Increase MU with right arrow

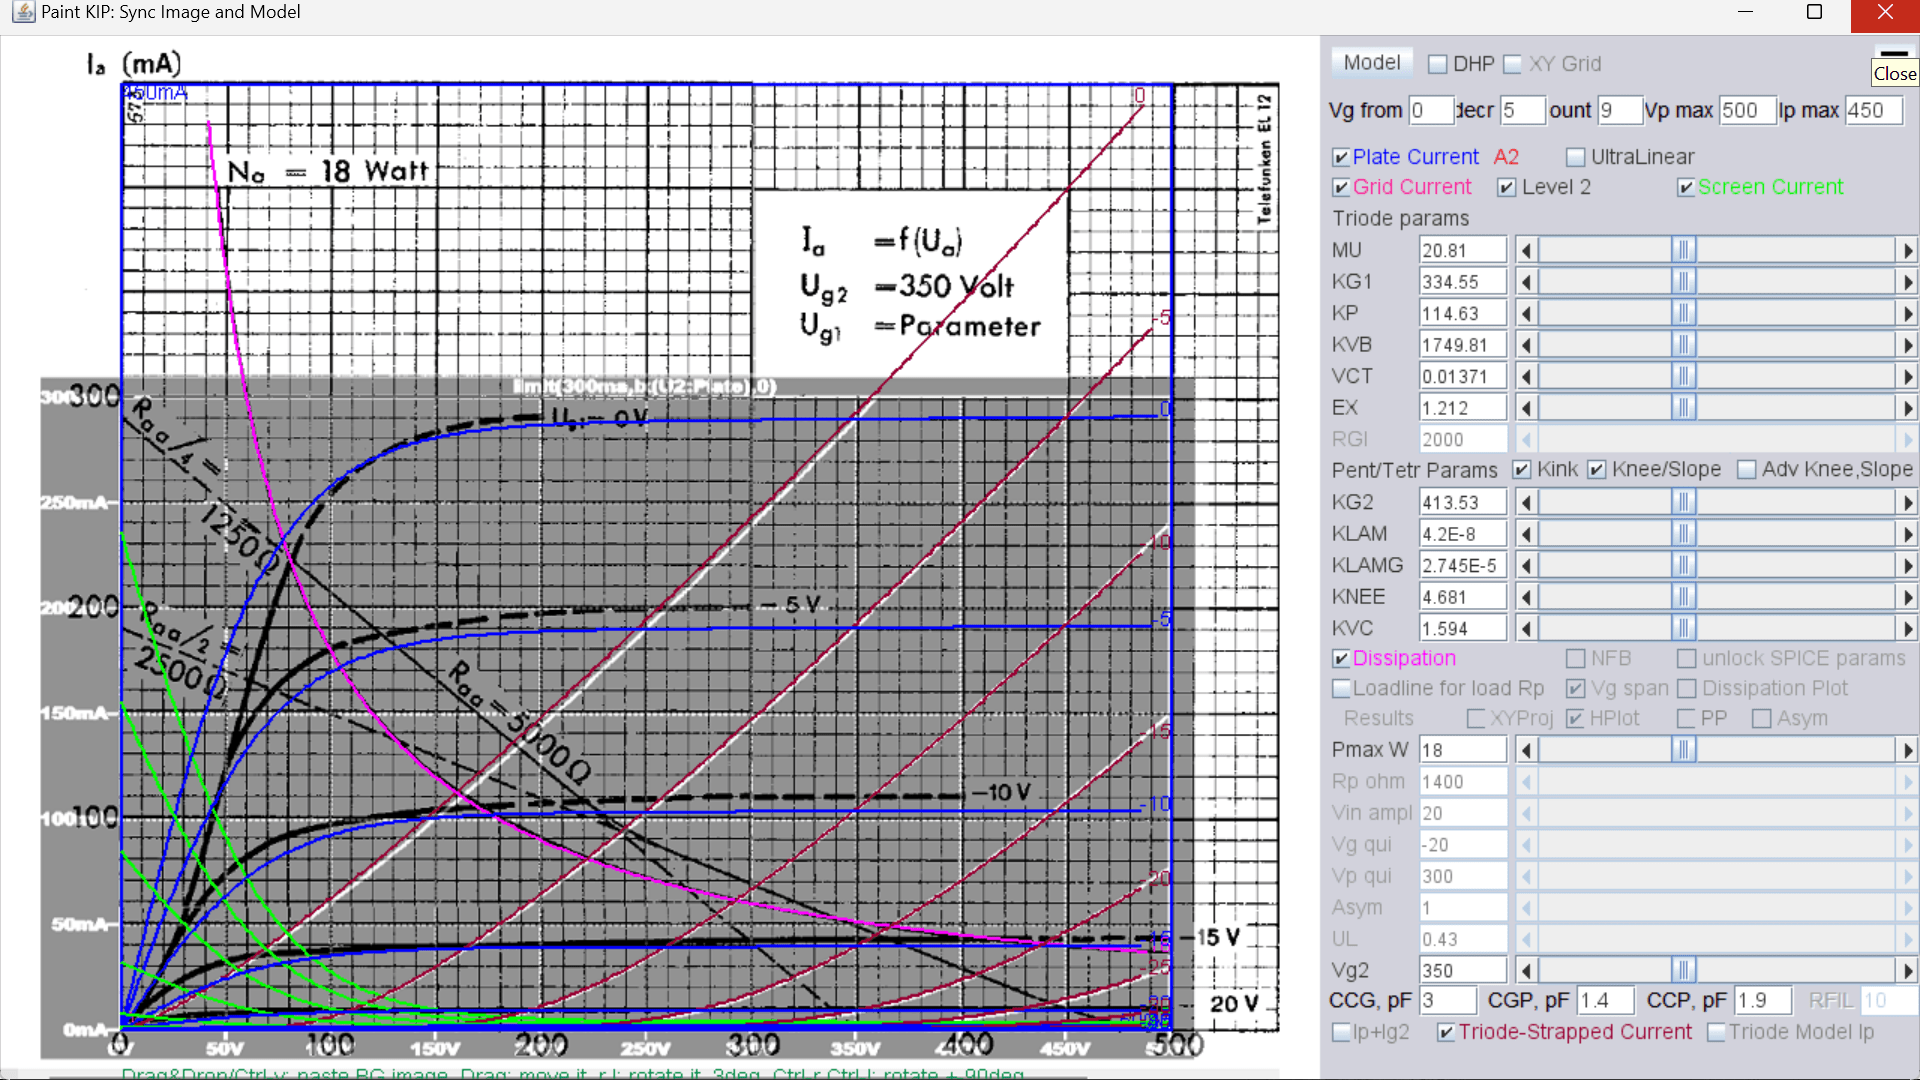point(1907,250)
